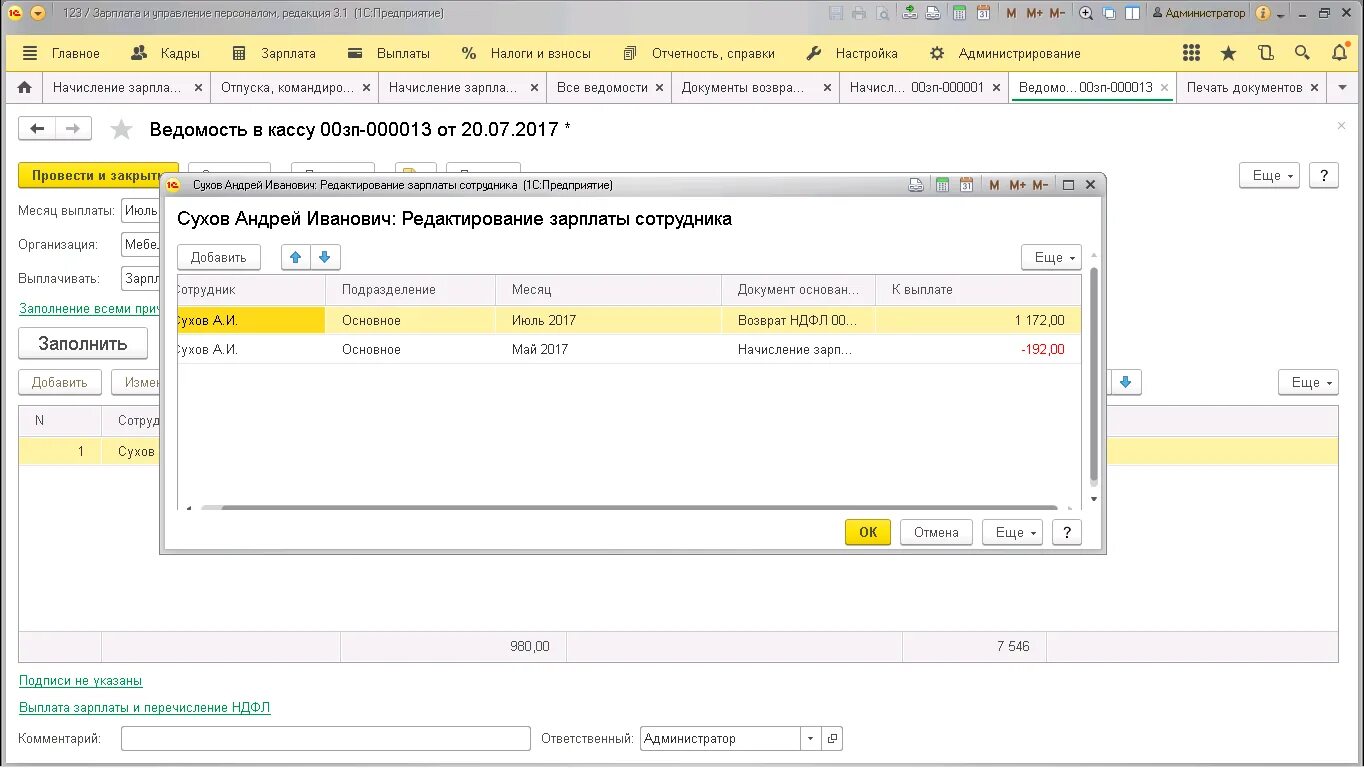Click the dialog's vertical scrollbar
This screenshot has height=768, width=1364.
point(1094,375)
